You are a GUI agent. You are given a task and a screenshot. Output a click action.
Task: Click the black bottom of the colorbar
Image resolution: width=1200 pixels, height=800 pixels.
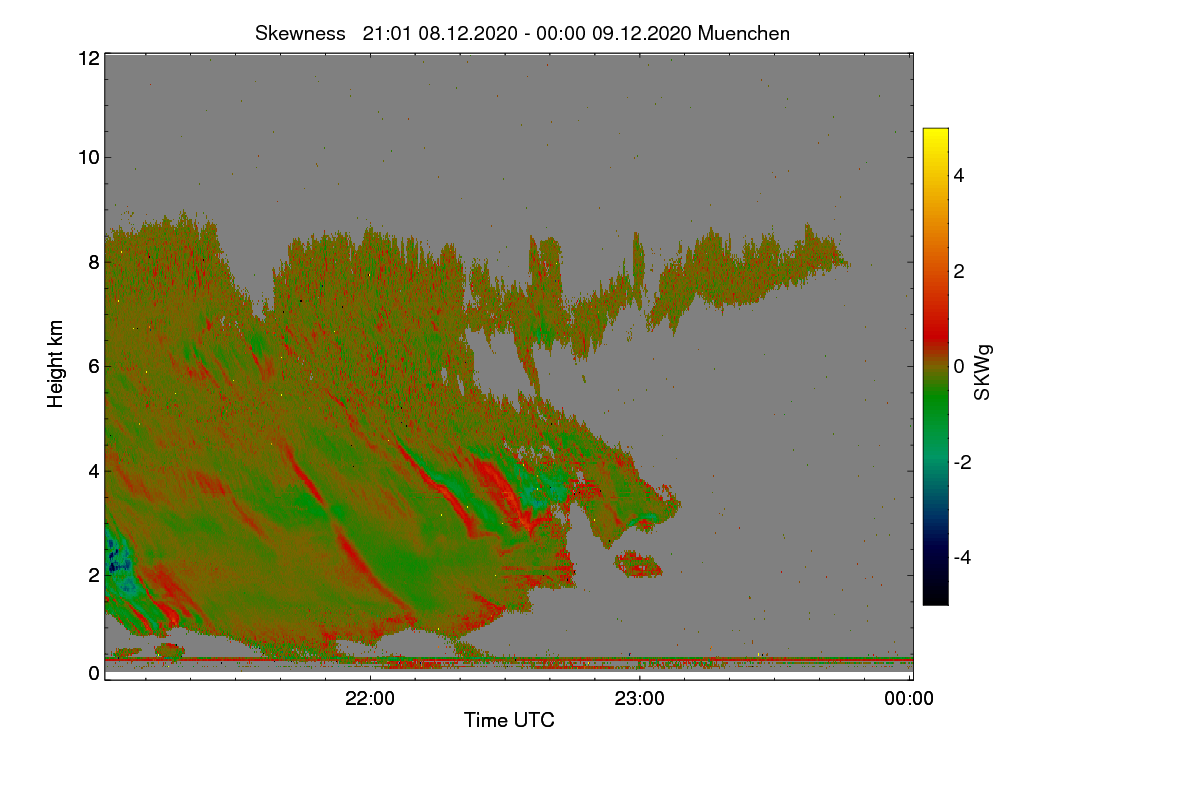pos(935,598)
